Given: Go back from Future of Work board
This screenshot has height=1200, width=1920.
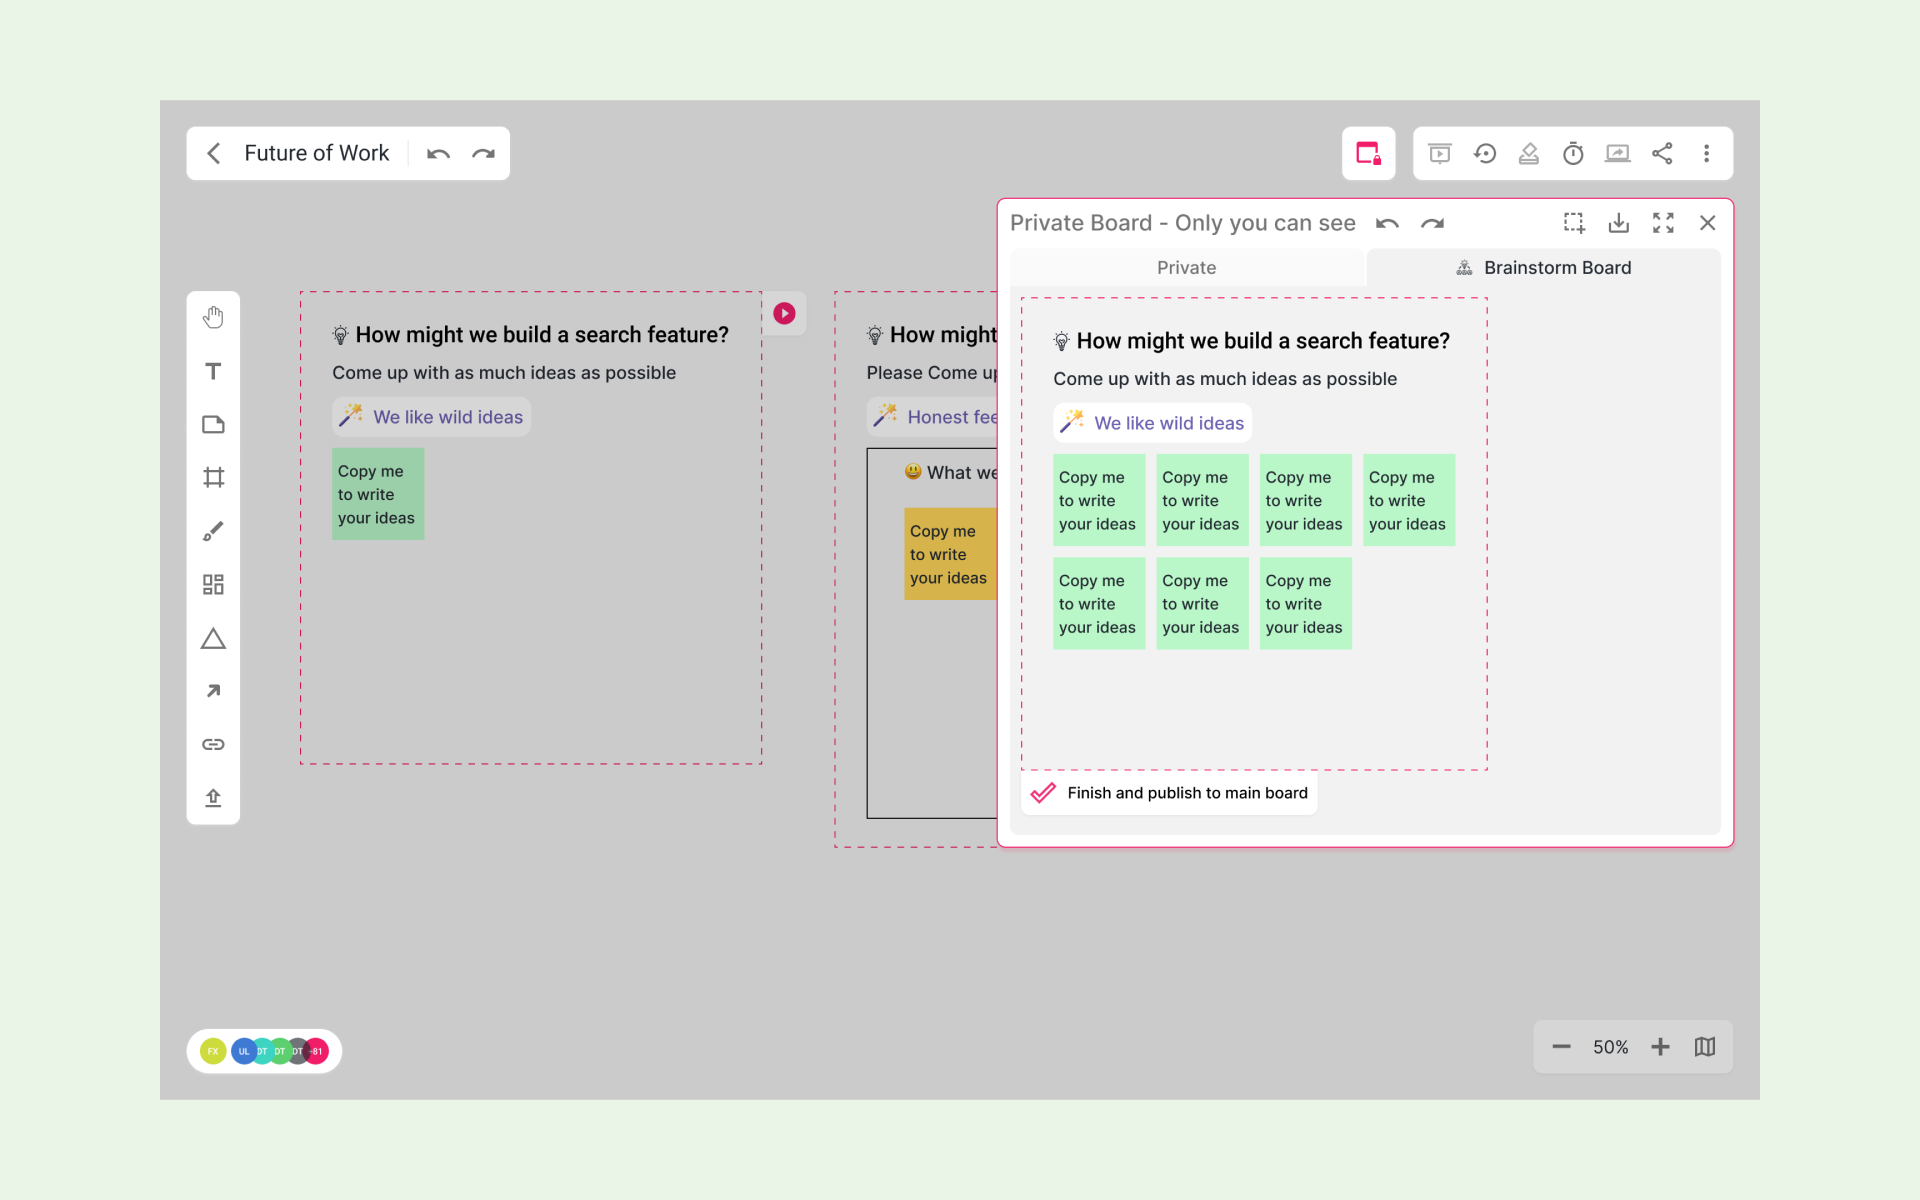Looking at the screenshot, I should pos(213,153).
